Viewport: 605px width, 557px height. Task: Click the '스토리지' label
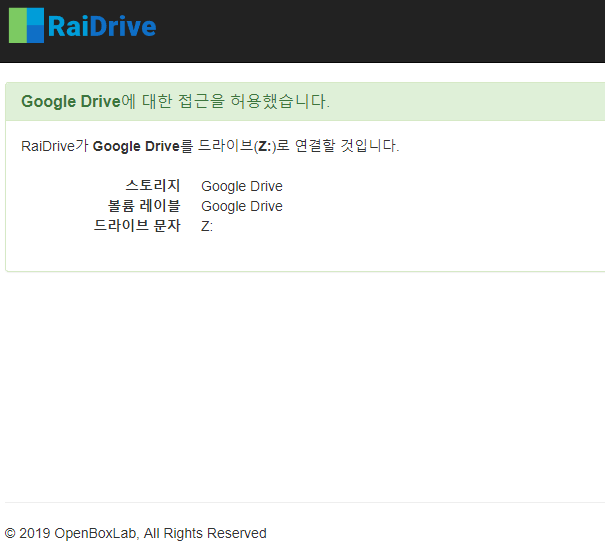[153, 186]
